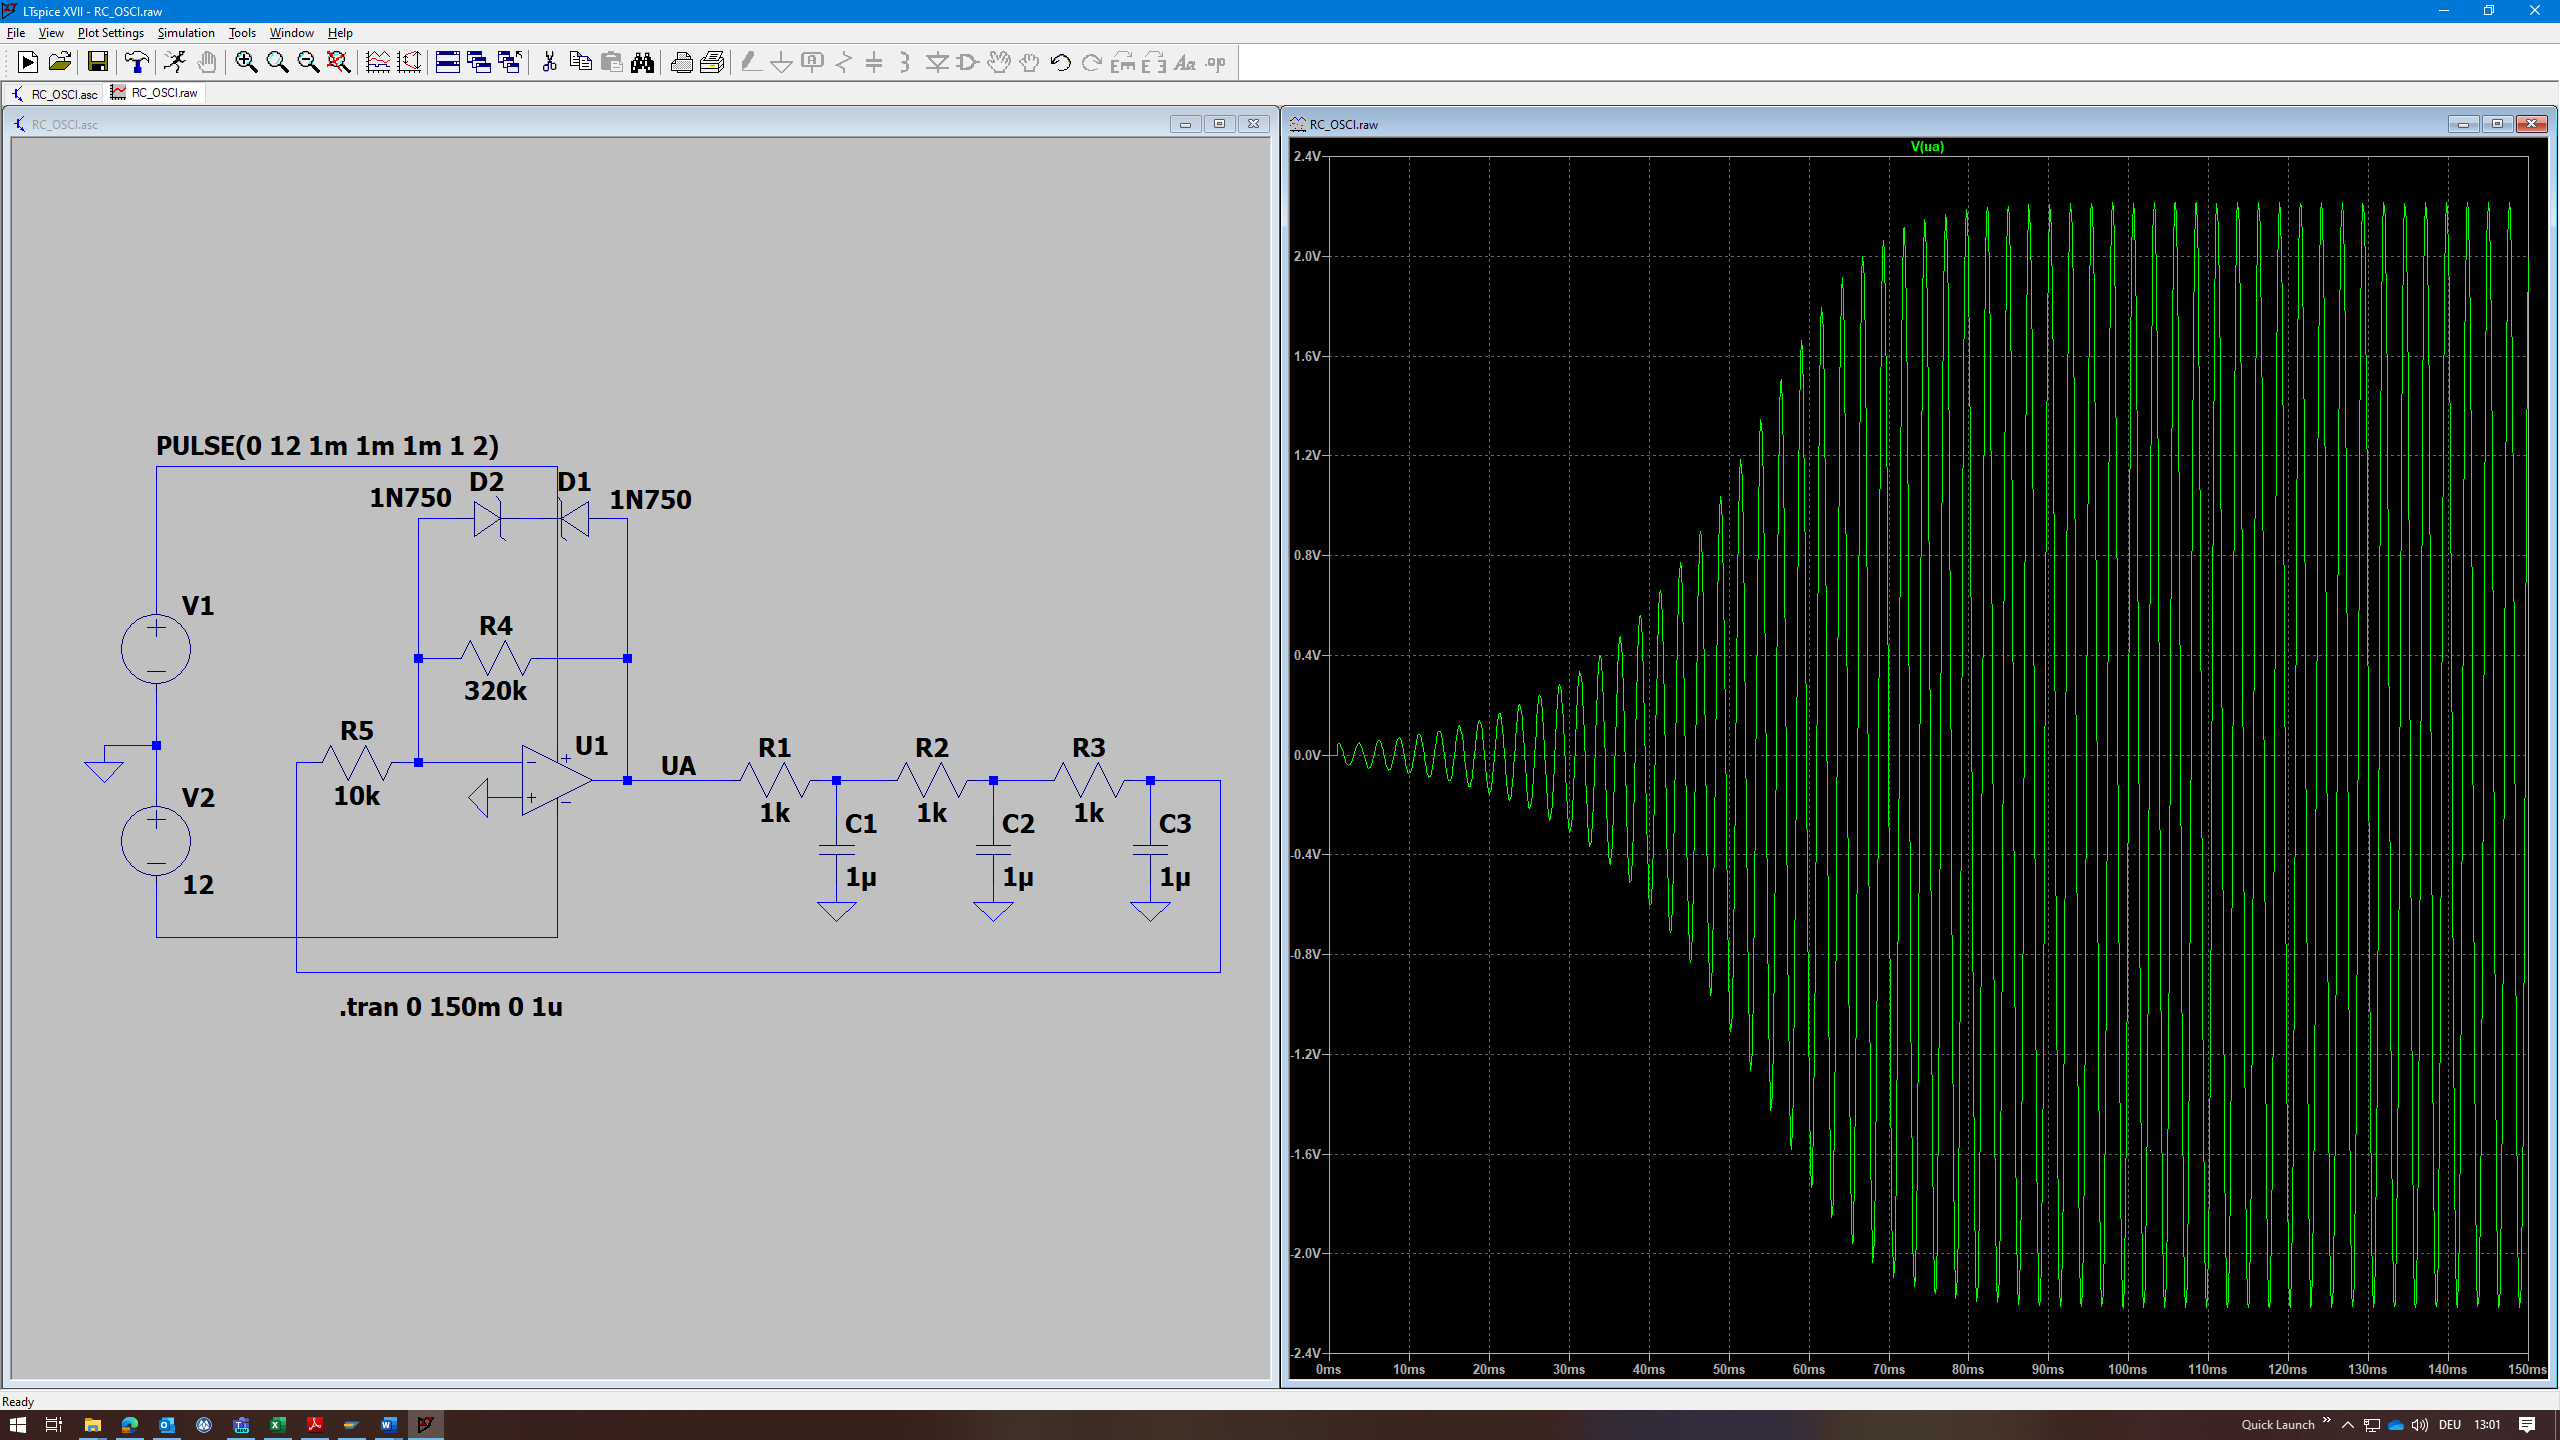Open the File menu
Screen dimensions: 2560x1440
click(16, 33)
